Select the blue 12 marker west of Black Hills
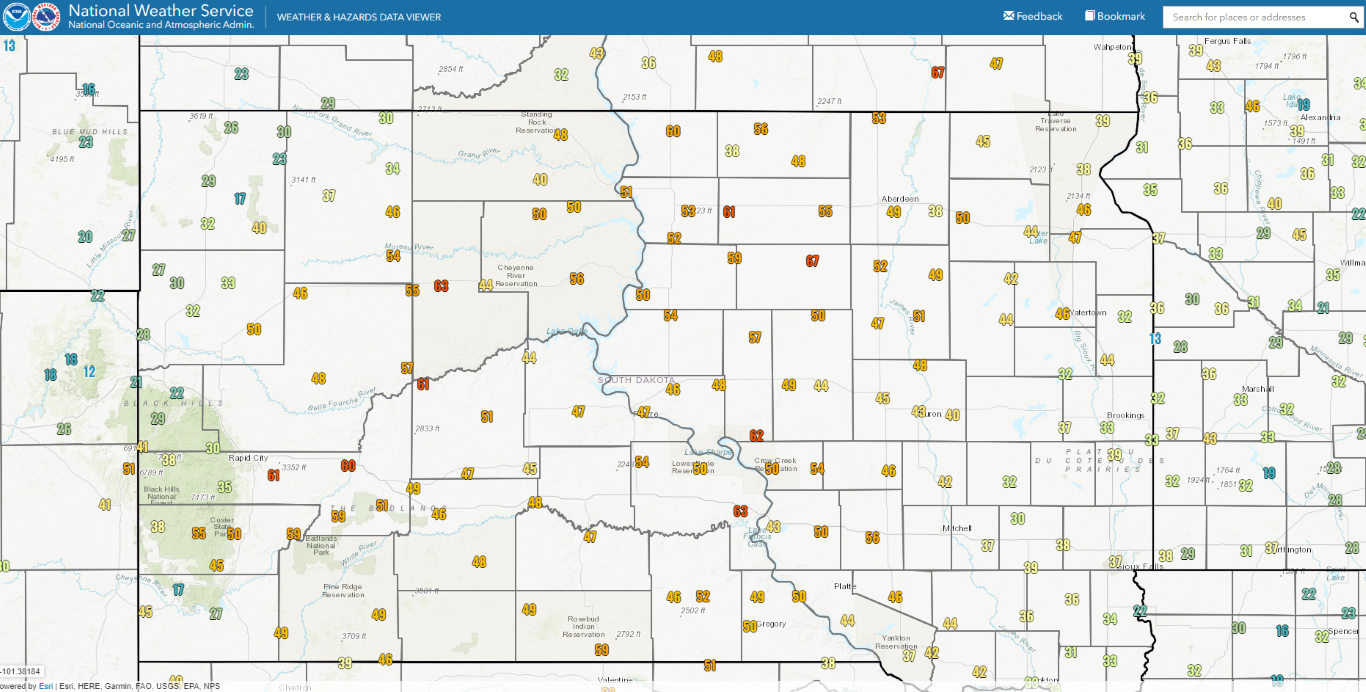The height and width of the screenshot is (692, 1366). (x=89, y=371)
